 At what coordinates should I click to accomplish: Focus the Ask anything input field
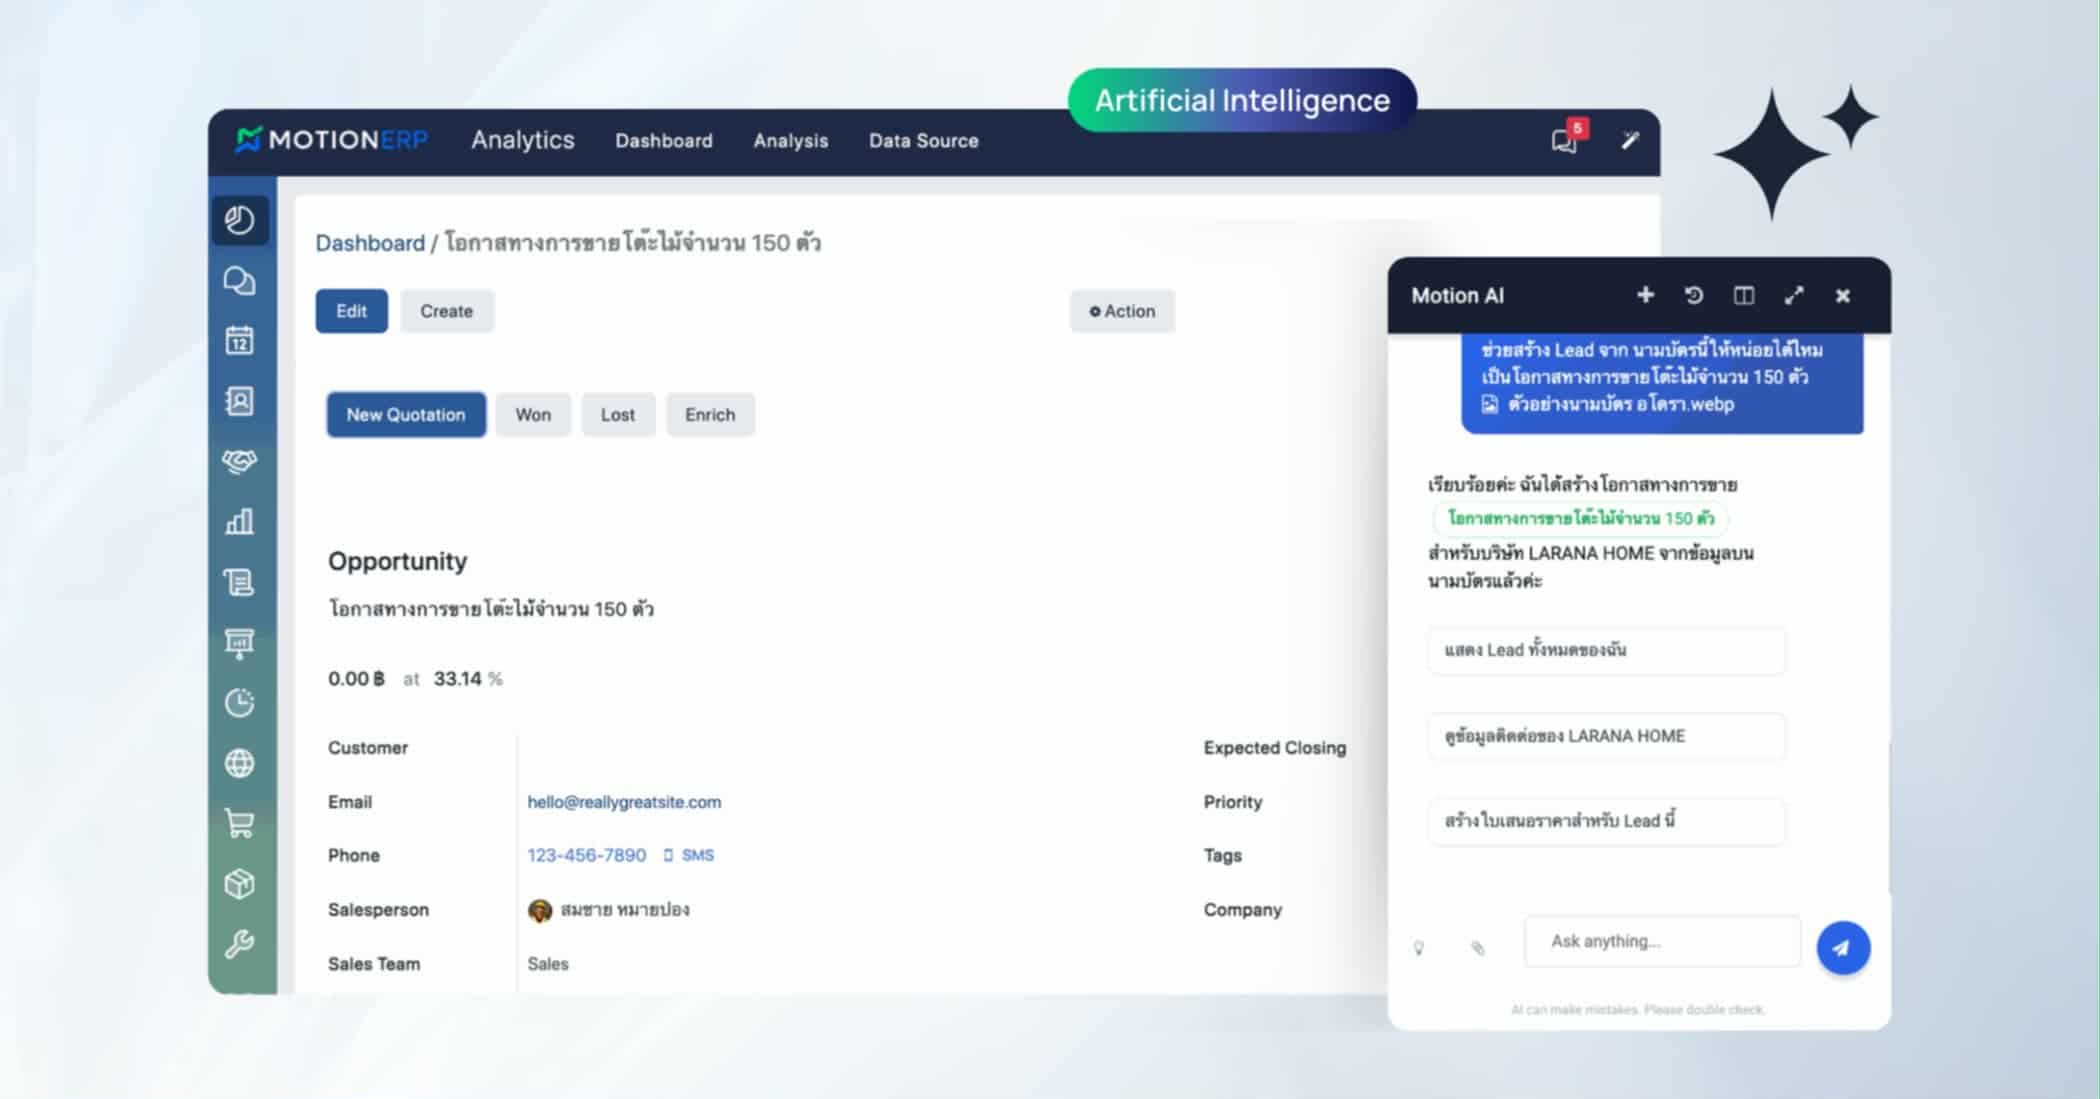1662,941
